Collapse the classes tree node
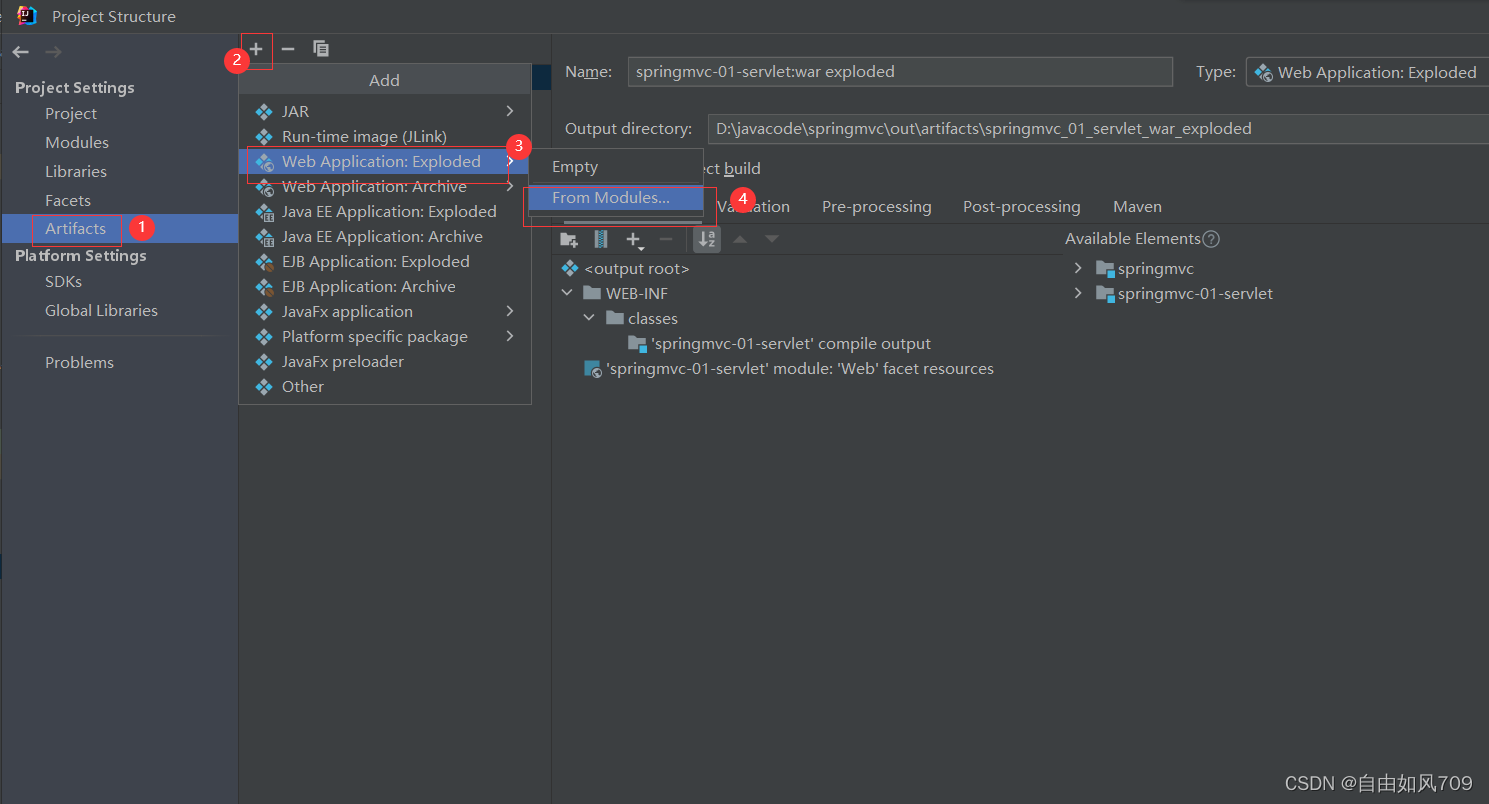The width and height of the screenshot is (1489, 804). point(589,318)
